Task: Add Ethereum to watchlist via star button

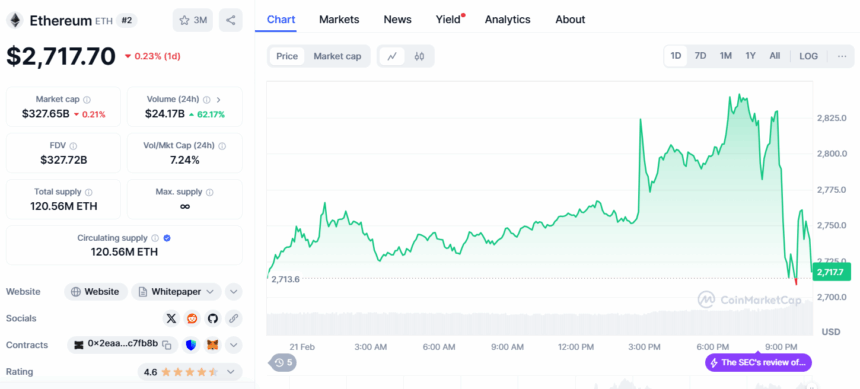Action: pos(193,20)
